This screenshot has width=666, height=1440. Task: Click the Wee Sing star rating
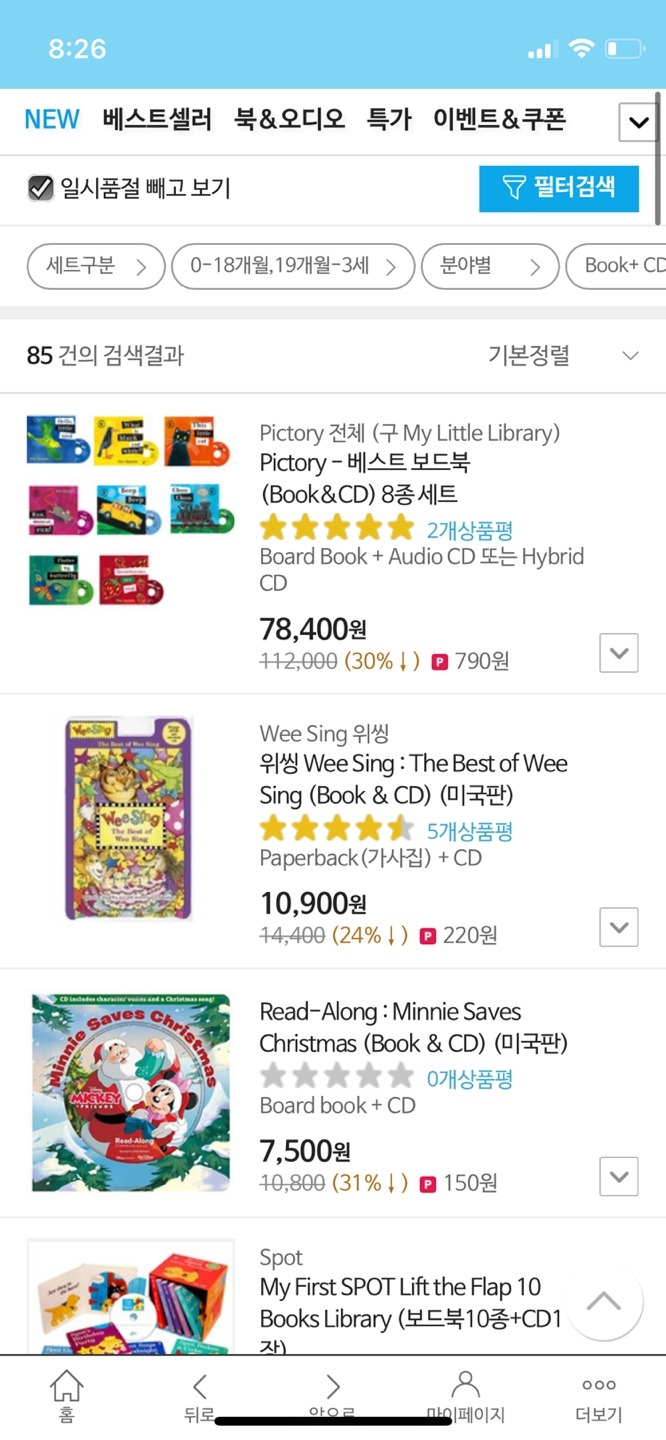coord(336,829)
